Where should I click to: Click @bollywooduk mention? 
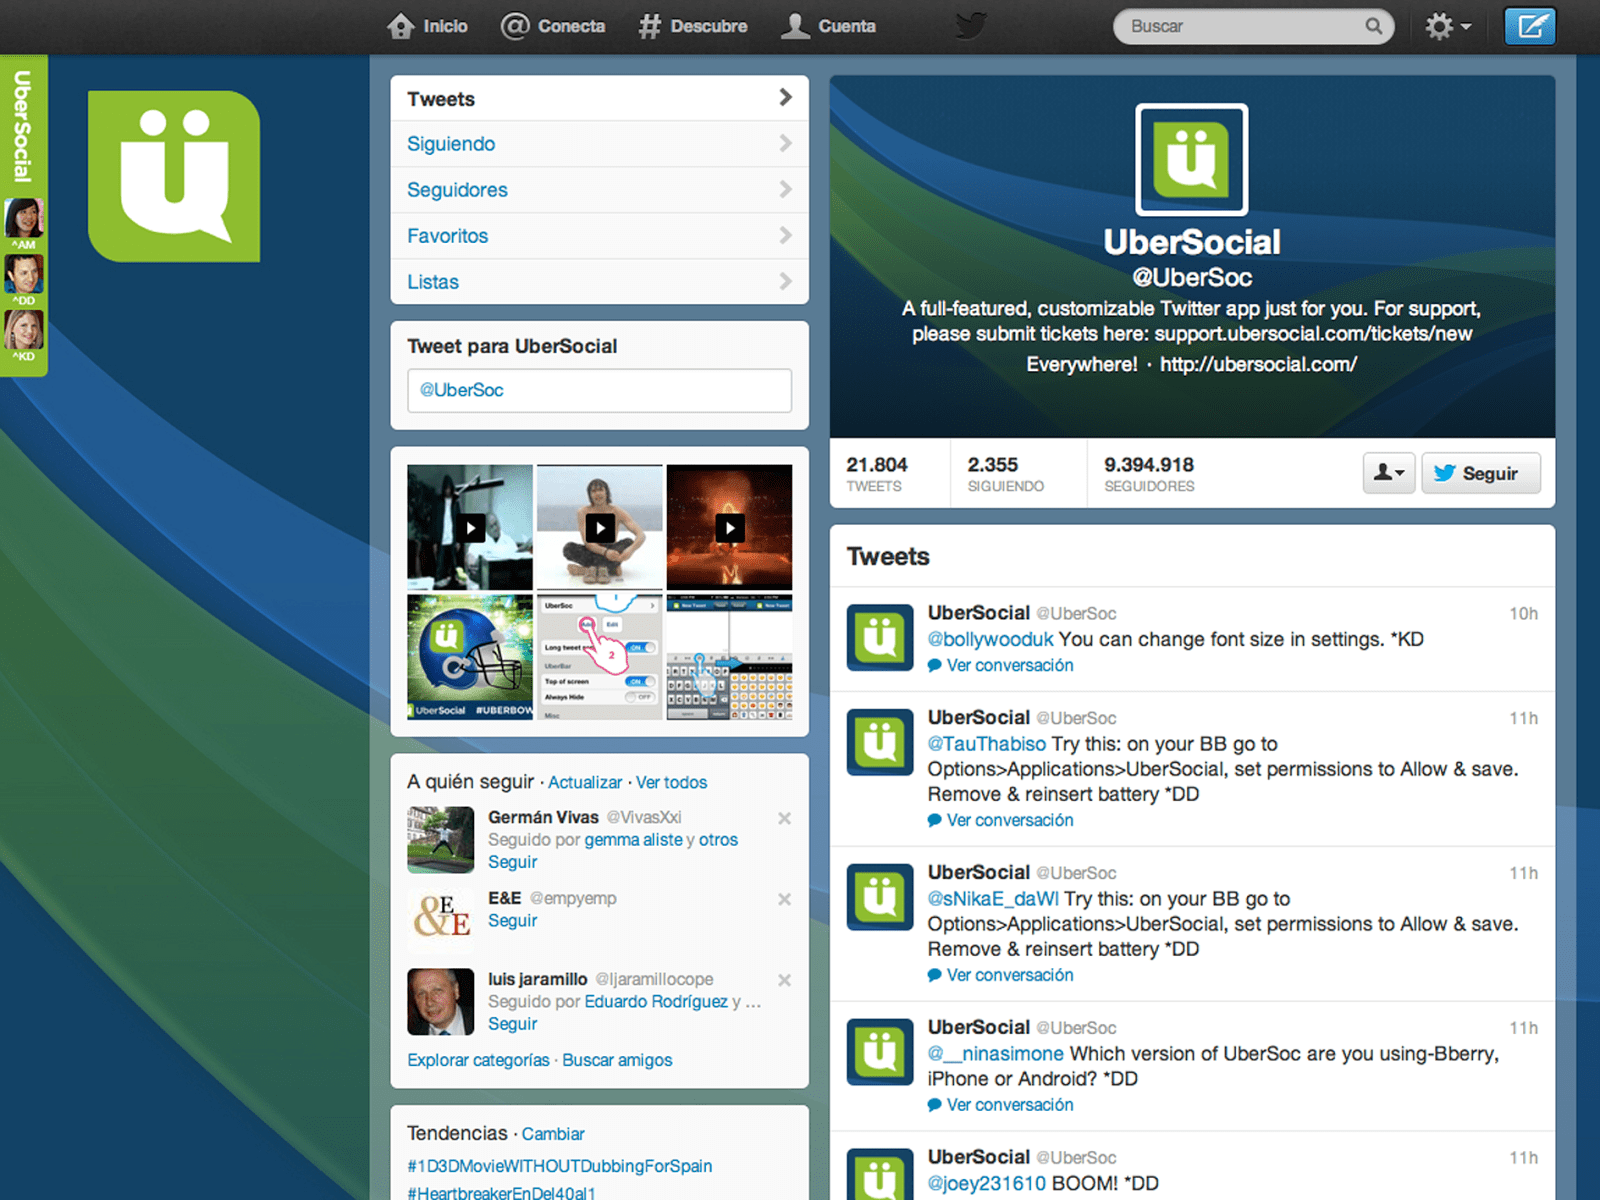click(x=990, y=639)
